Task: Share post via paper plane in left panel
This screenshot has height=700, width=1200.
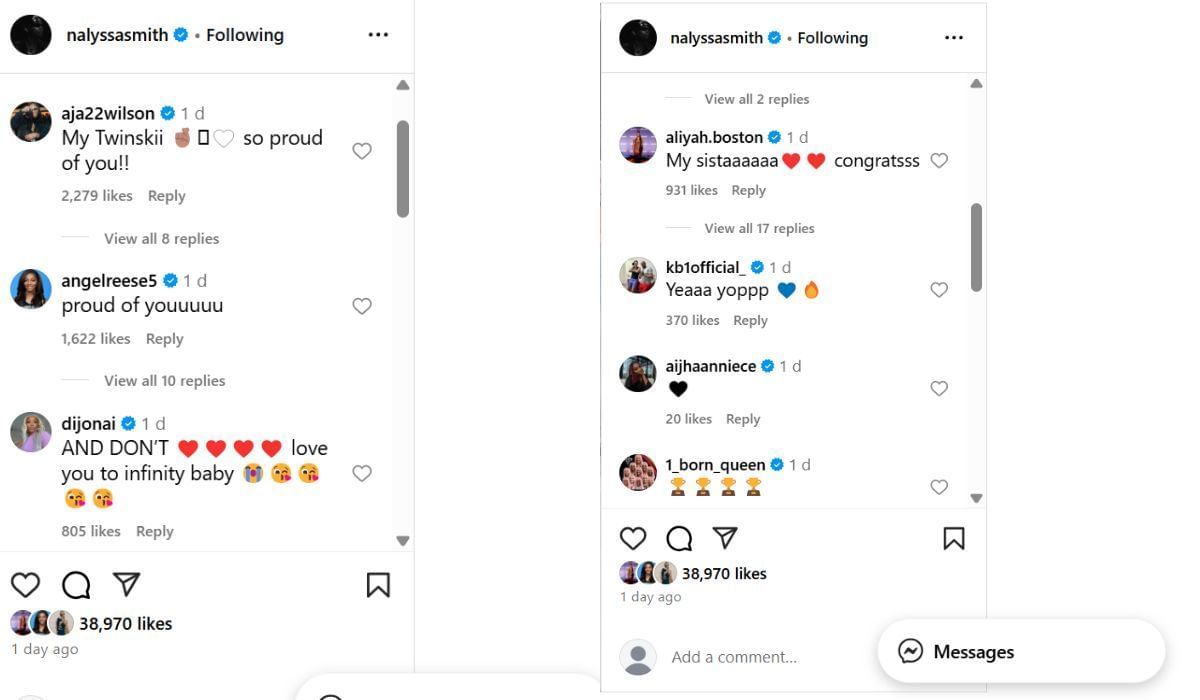Action: [126, 584]
